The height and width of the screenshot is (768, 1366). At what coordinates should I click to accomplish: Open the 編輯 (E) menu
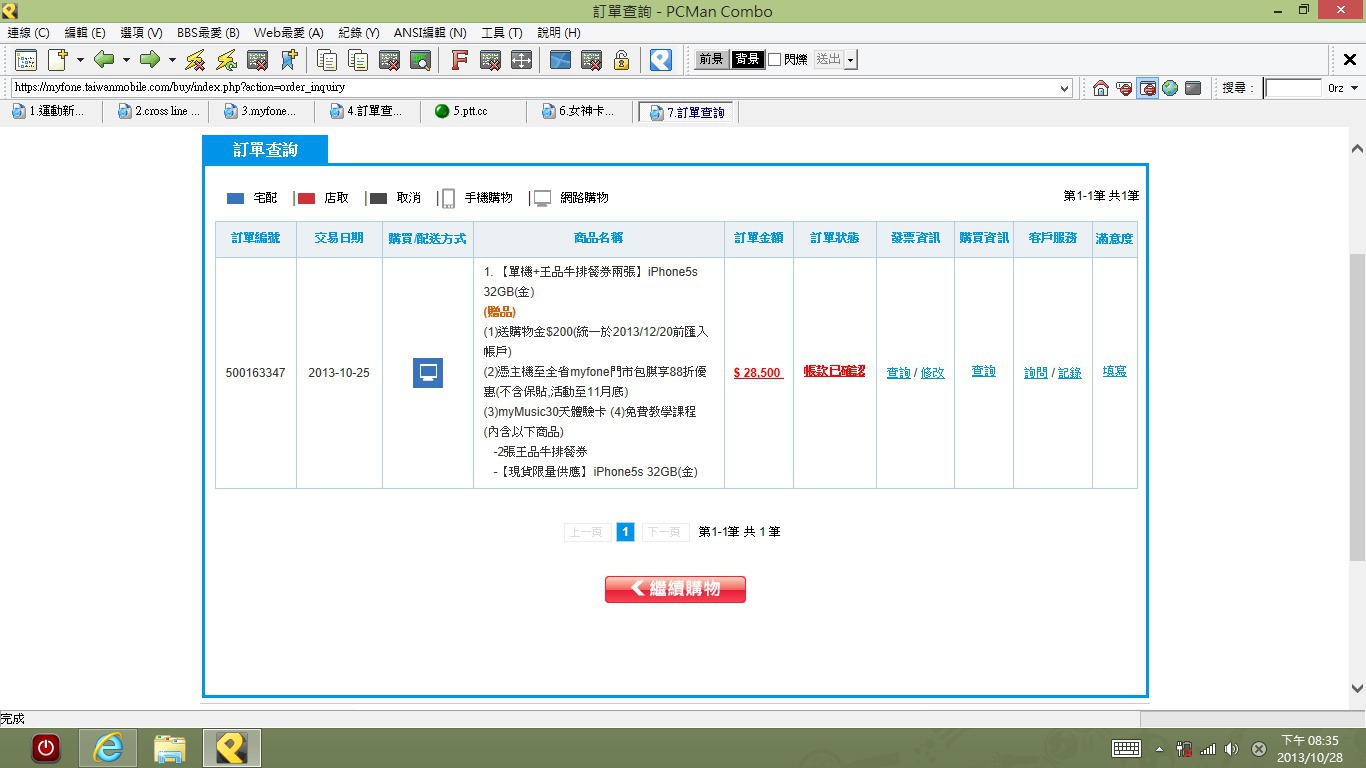[x=85, y=33]
